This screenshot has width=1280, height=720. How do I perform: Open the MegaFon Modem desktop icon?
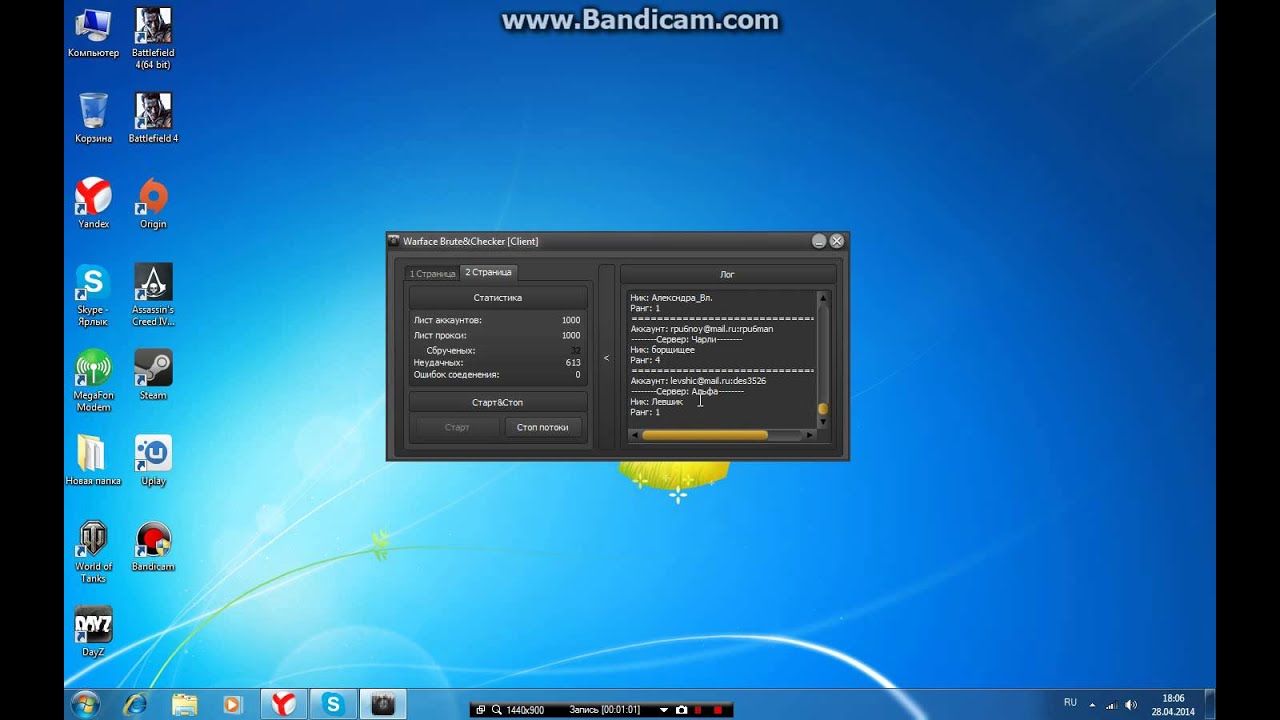[93, 380]
